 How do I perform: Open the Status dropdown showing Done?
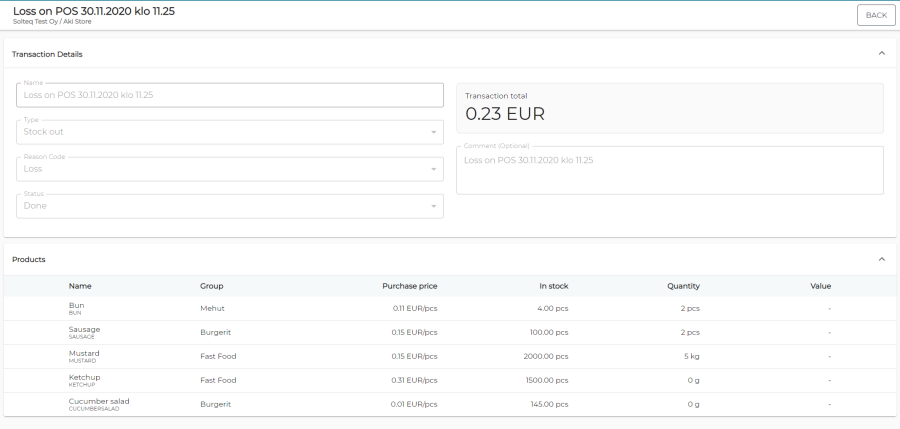coord(230,206)
